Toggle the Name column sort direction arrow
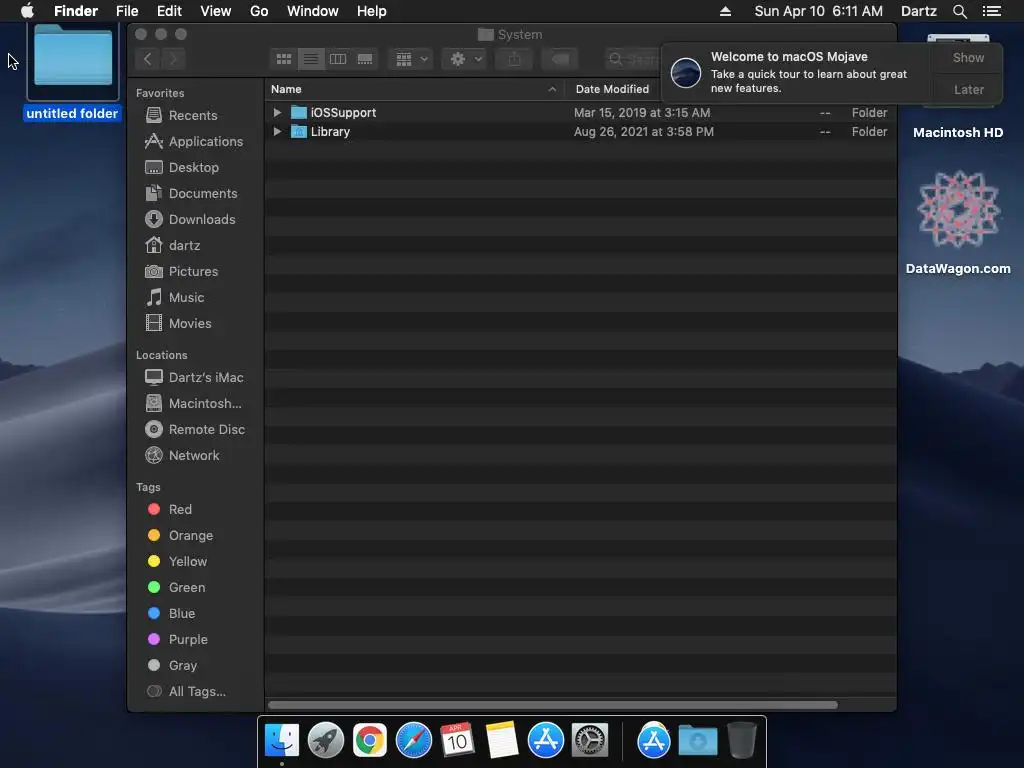The width and height of the screenshot is (1024, 768). pyautogui.click(x=552, y=89)
